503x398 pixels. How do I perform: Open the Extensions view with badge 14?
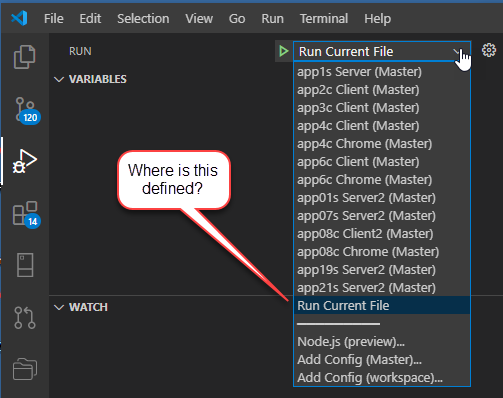point(26,214)
